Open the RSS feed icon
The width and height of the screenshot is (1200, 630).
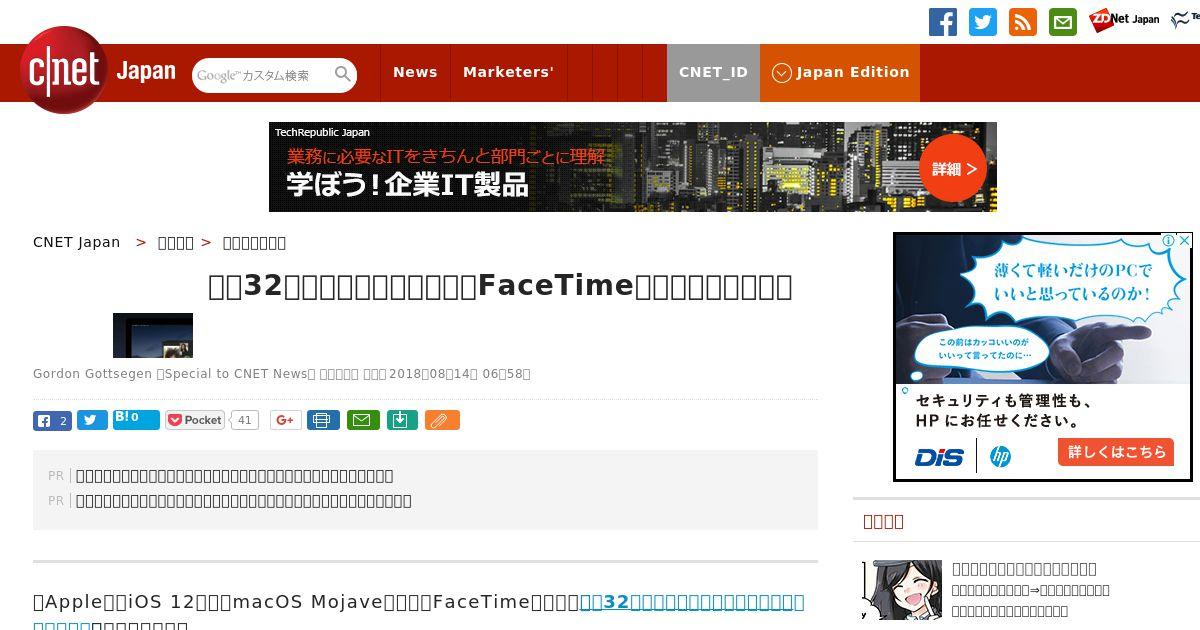(x=1023, y=22)
